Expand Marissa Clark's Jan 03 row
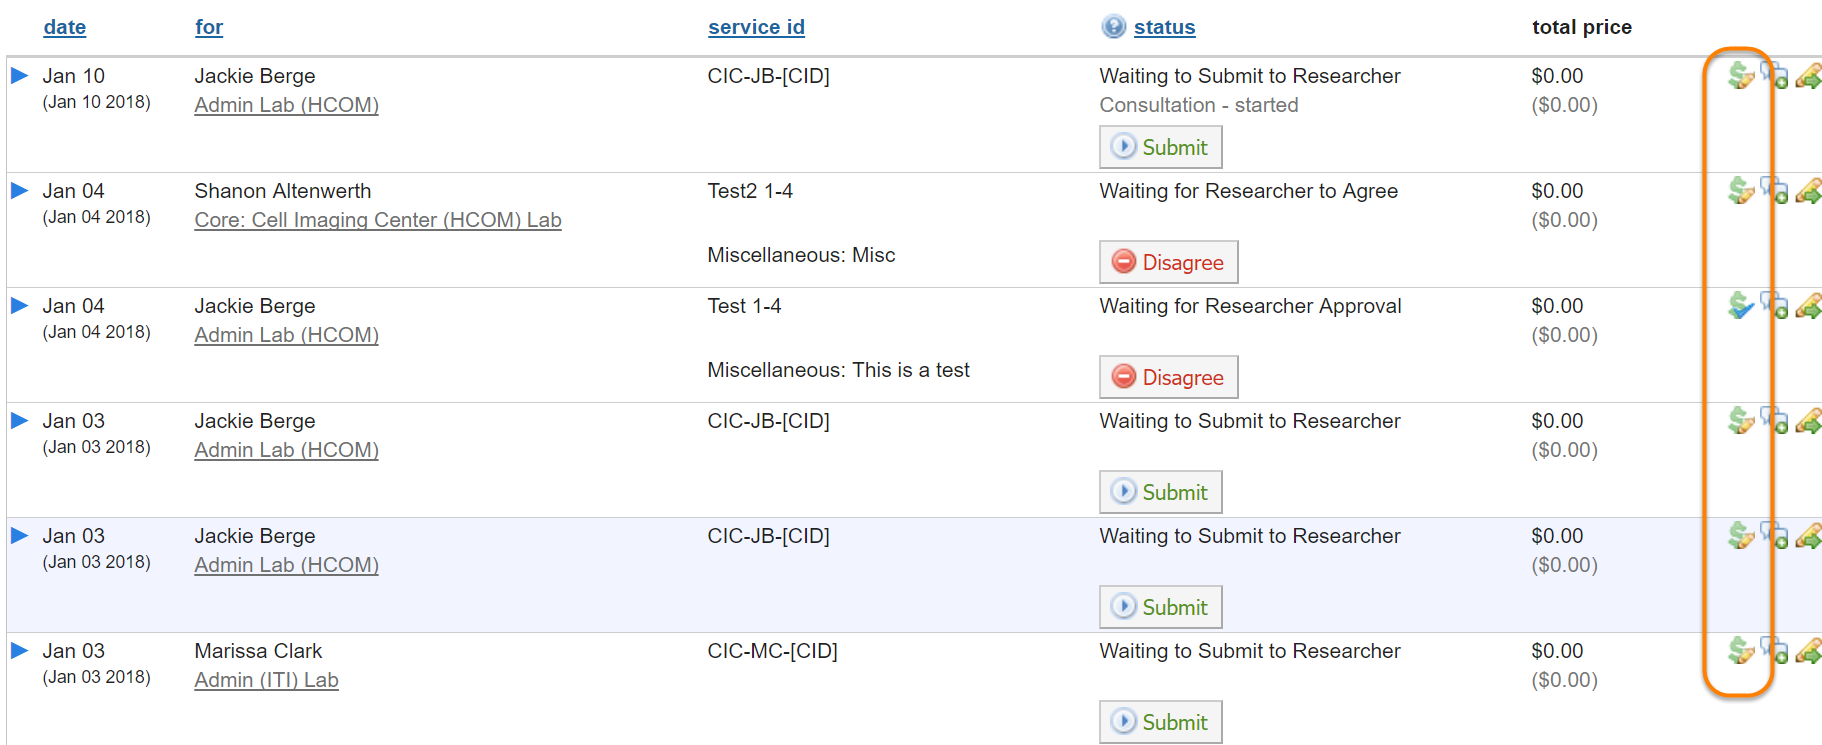This screenshot has height=745, width=1822. (19, 651)
